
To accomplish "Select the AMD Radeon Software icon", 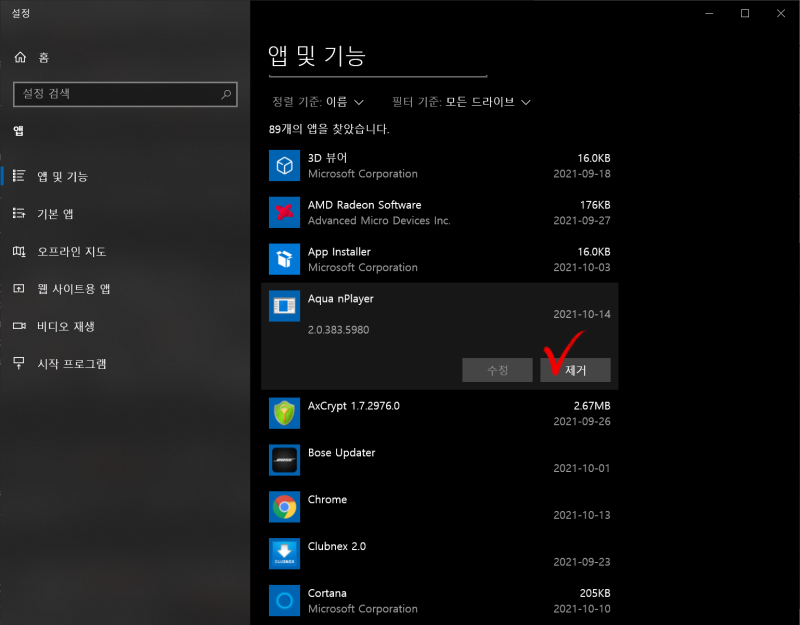I will [284, 212].
